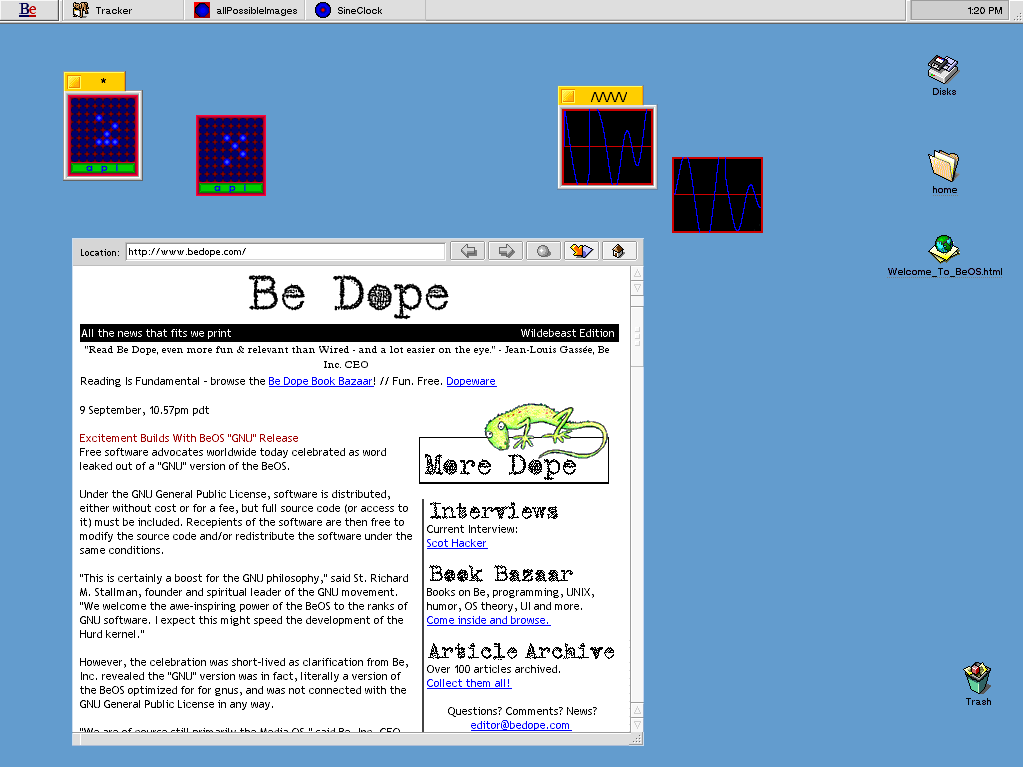Click the Tracker entry in the Deskbar
The image size is (1024, 768).
click(112, 11)
